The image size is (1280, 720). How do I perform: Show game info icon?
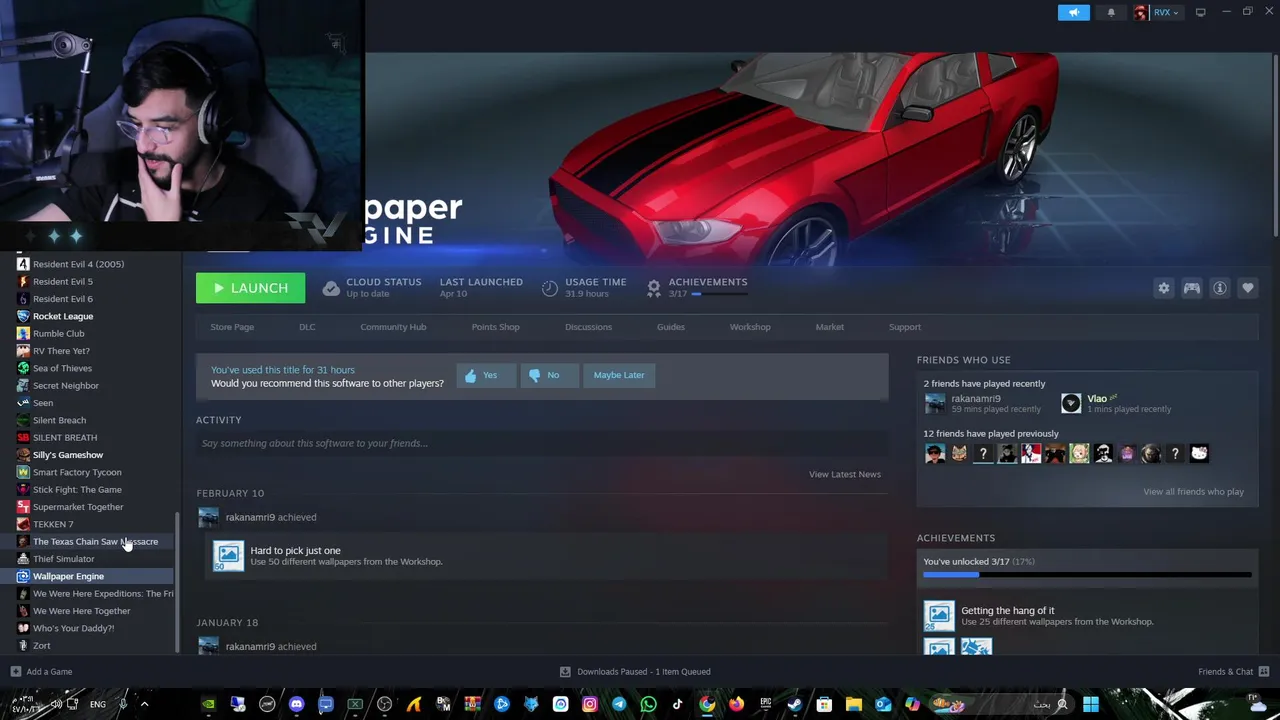tap(1220, 288)
